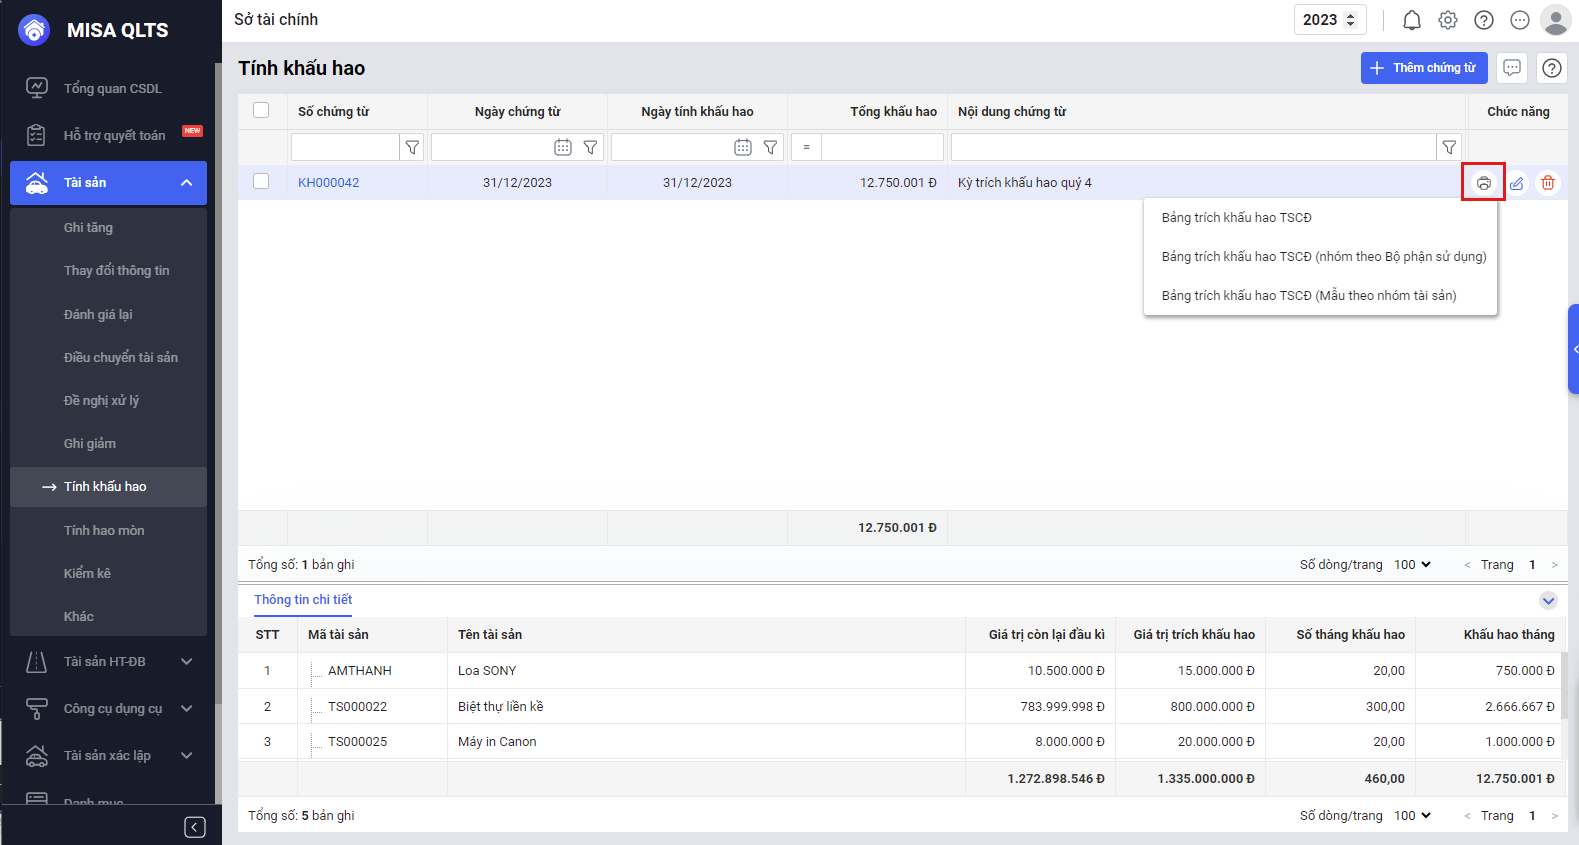Open the notifications bell icon
The width and height of the screenshot is (1579, 845).
(1411, 20)
